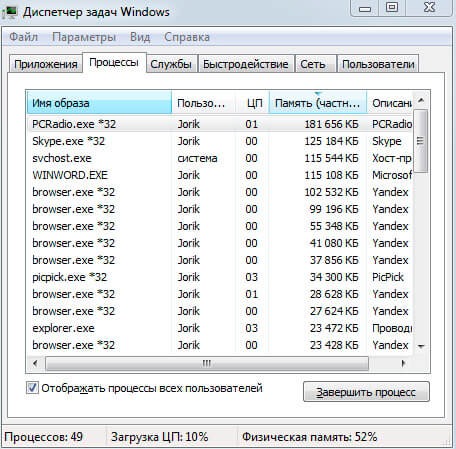Screen dimensions: 456x449
Task: Click the horizontal scrollbar right arrow
Action: point(404,363)
